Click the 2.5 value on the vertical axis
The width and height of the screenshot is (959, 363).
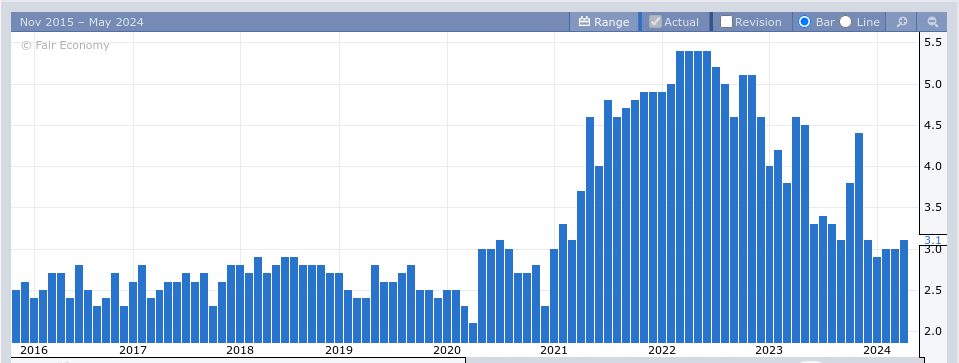tap(933, 290)
